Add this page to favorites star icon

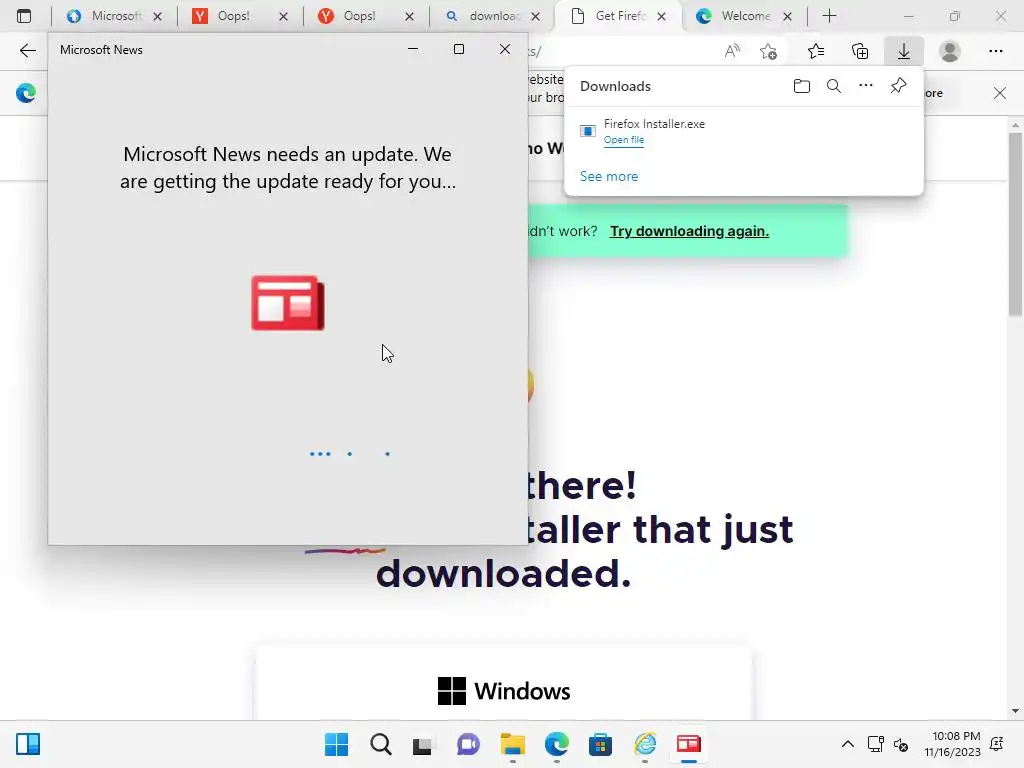[769, 51]
